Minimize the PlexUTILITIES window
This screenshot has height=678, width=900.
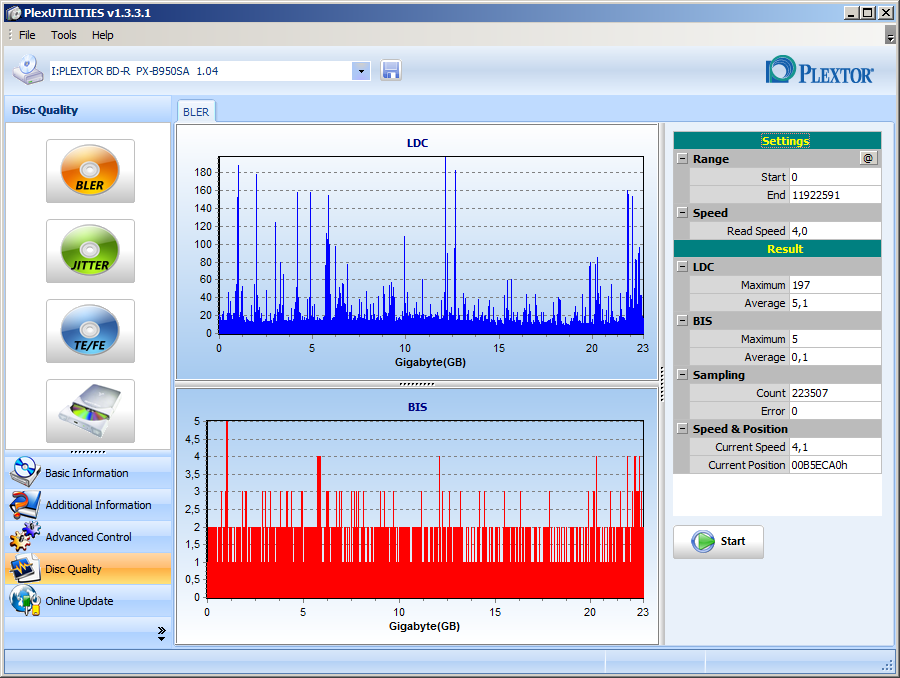click(851, 13)
